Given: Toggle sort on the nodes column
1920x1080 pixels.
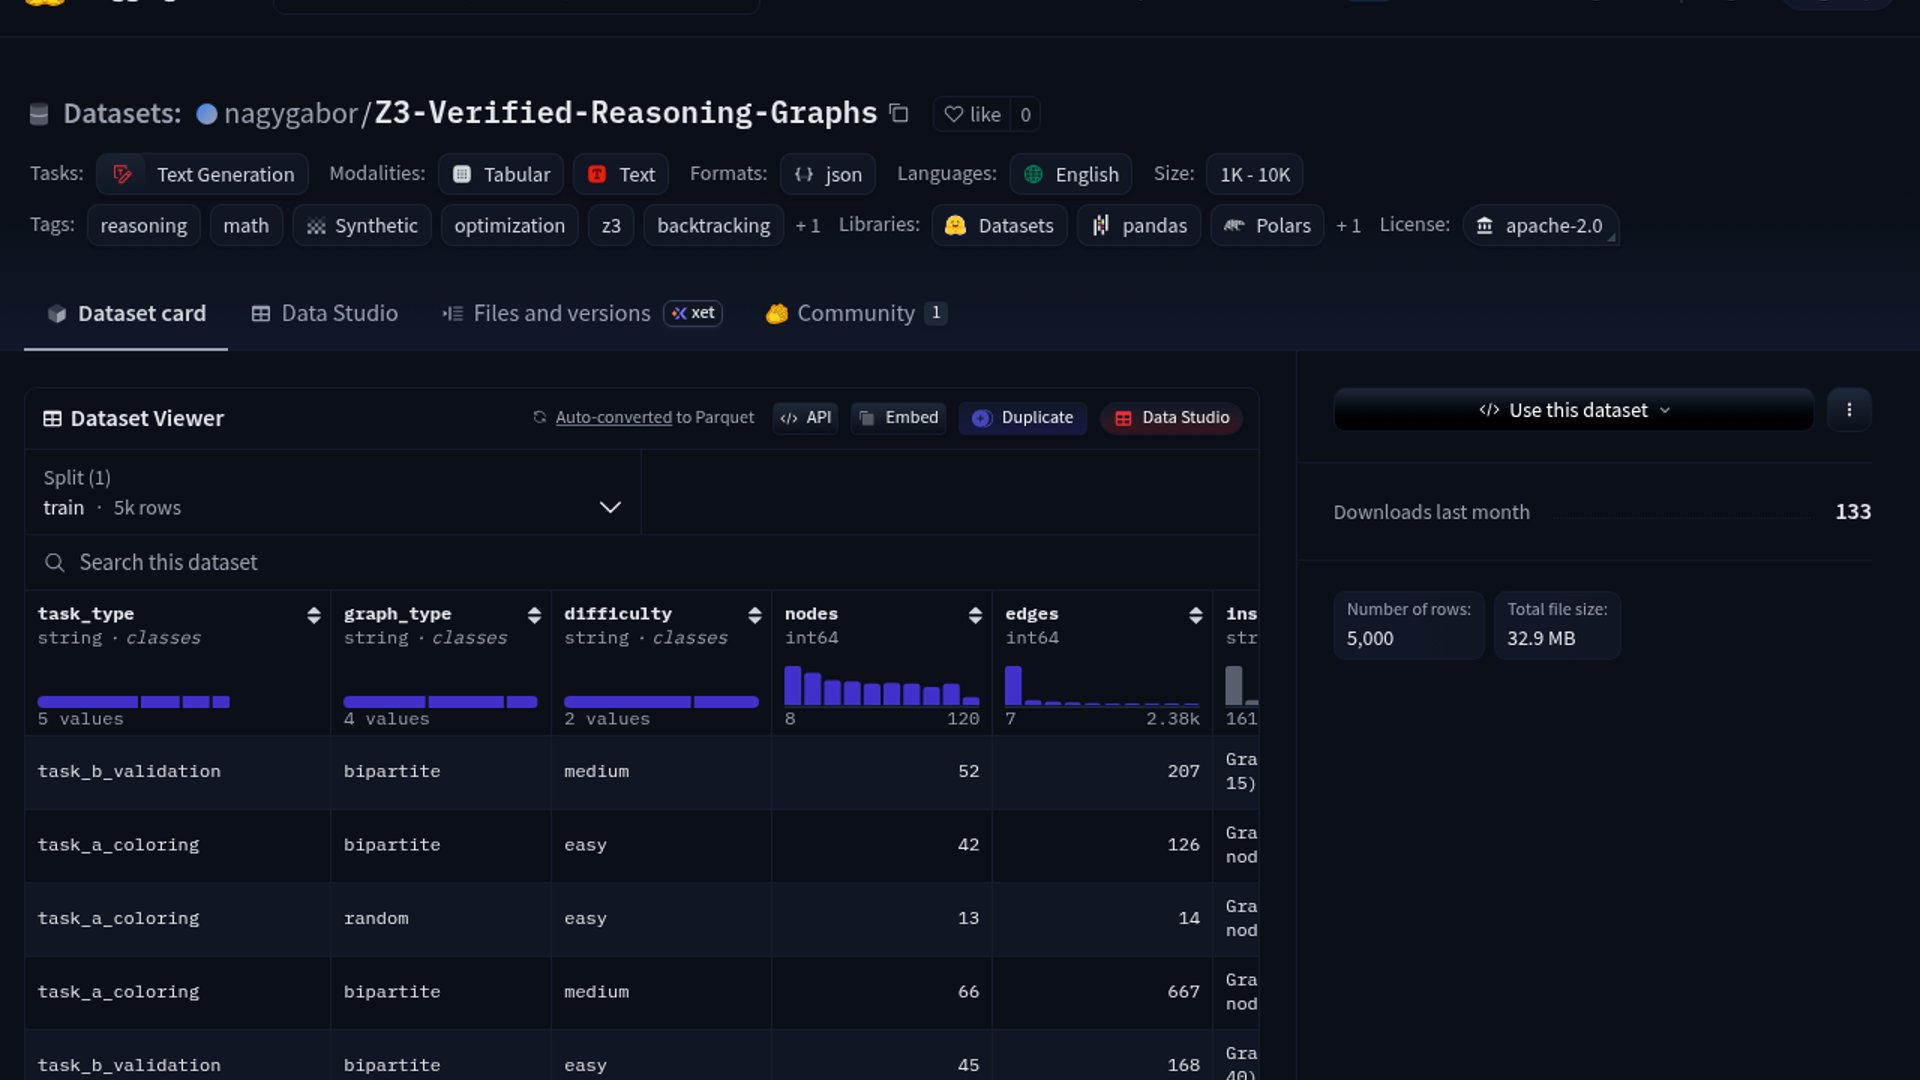Looking at the screenshot, I should [975, 615].
